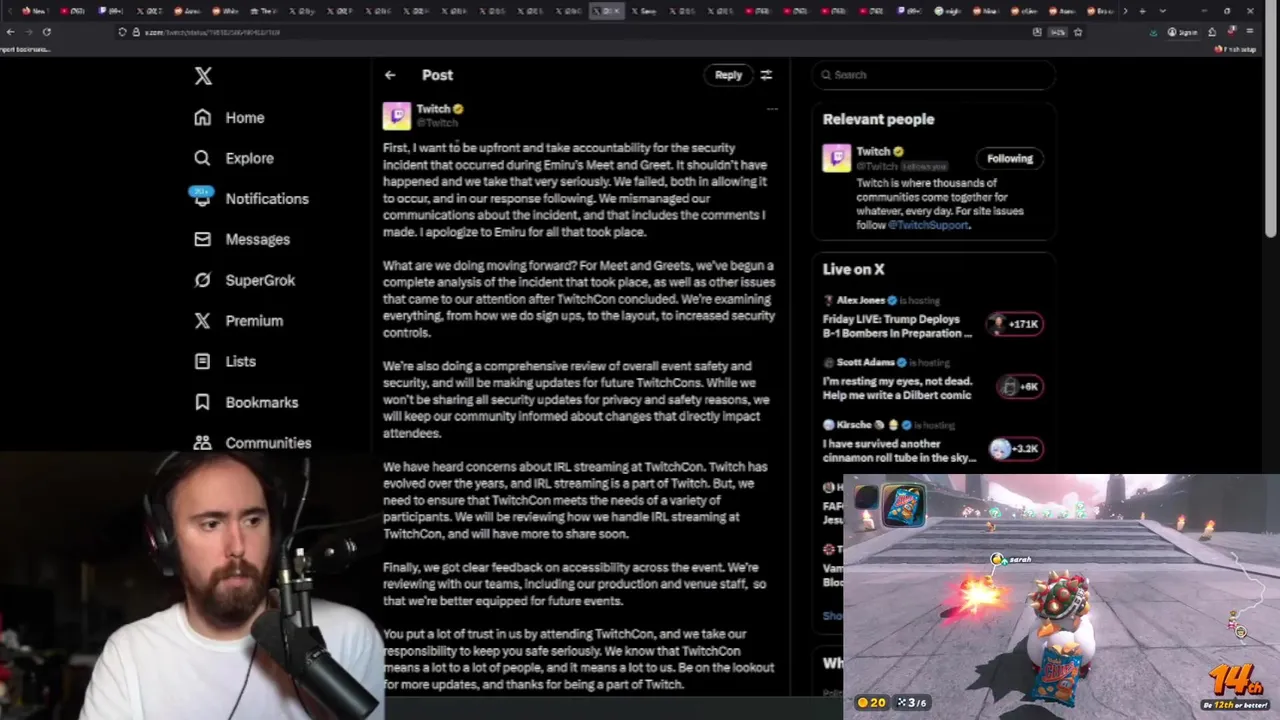This screenshot has width=1280, height=720.
Task: Toggle the Following button for Twitch
Action: [x=1010, y=158]
